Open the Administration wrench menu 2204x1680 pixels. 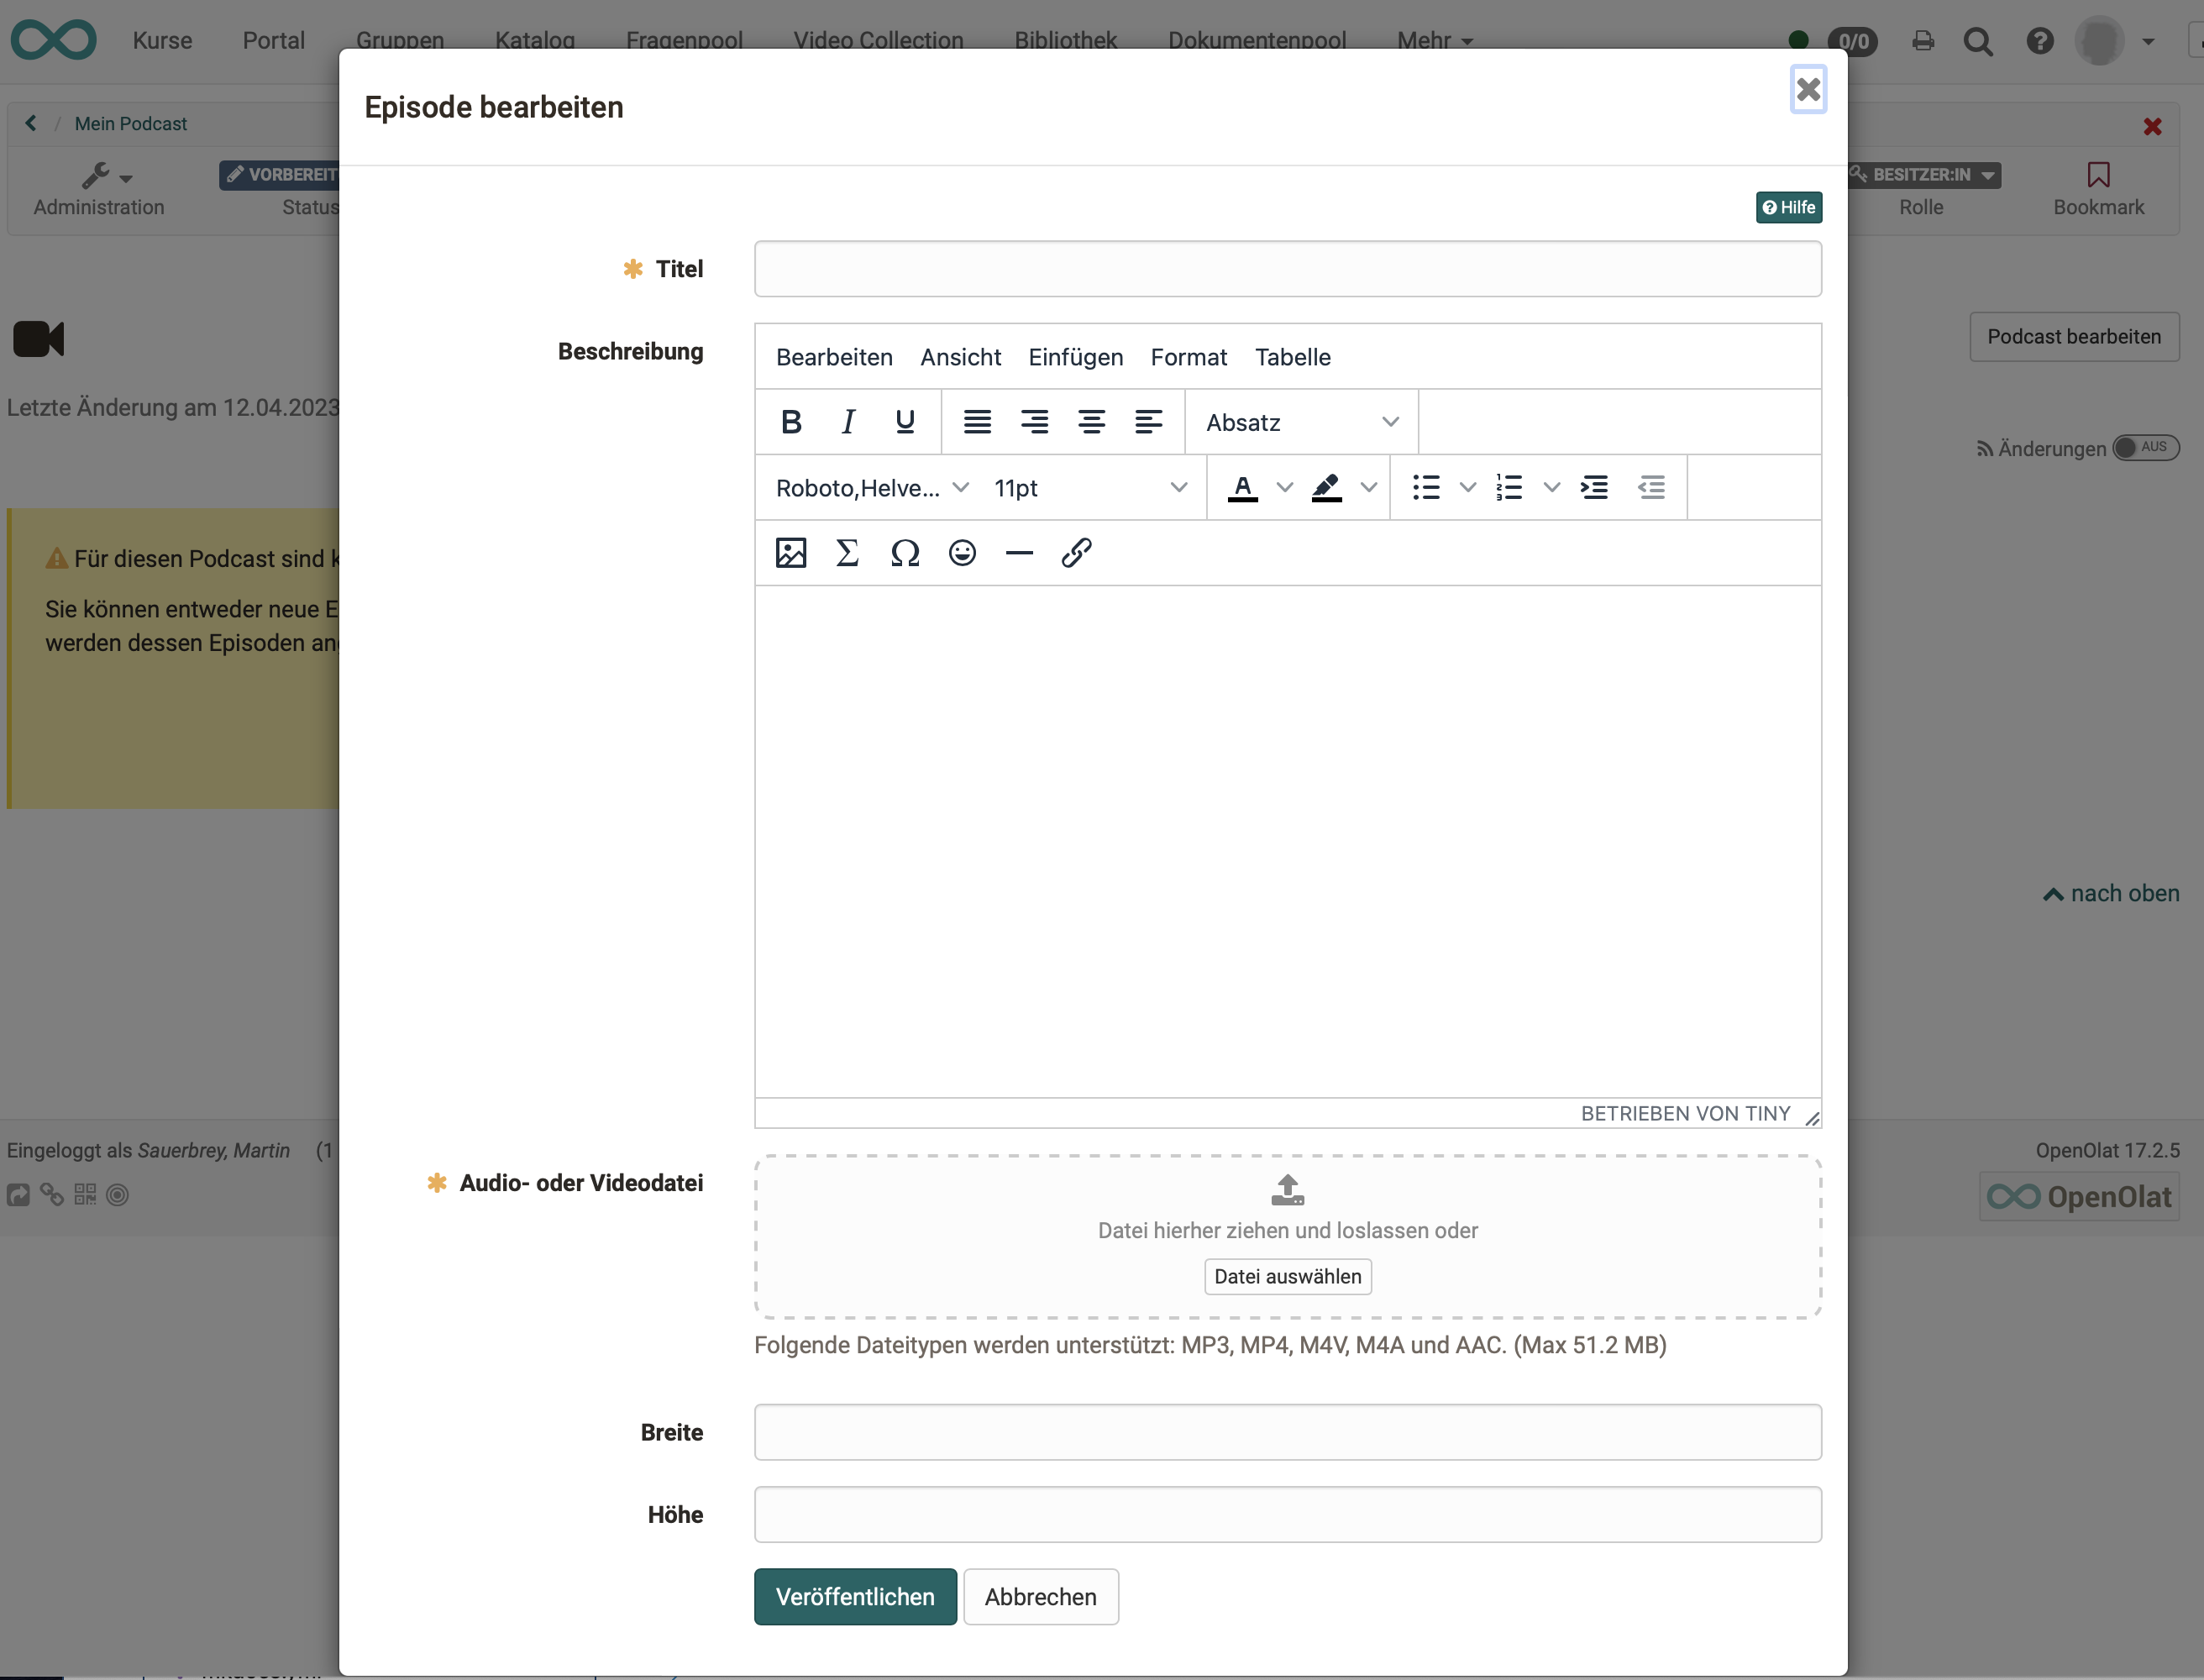(x=106, y=177)
